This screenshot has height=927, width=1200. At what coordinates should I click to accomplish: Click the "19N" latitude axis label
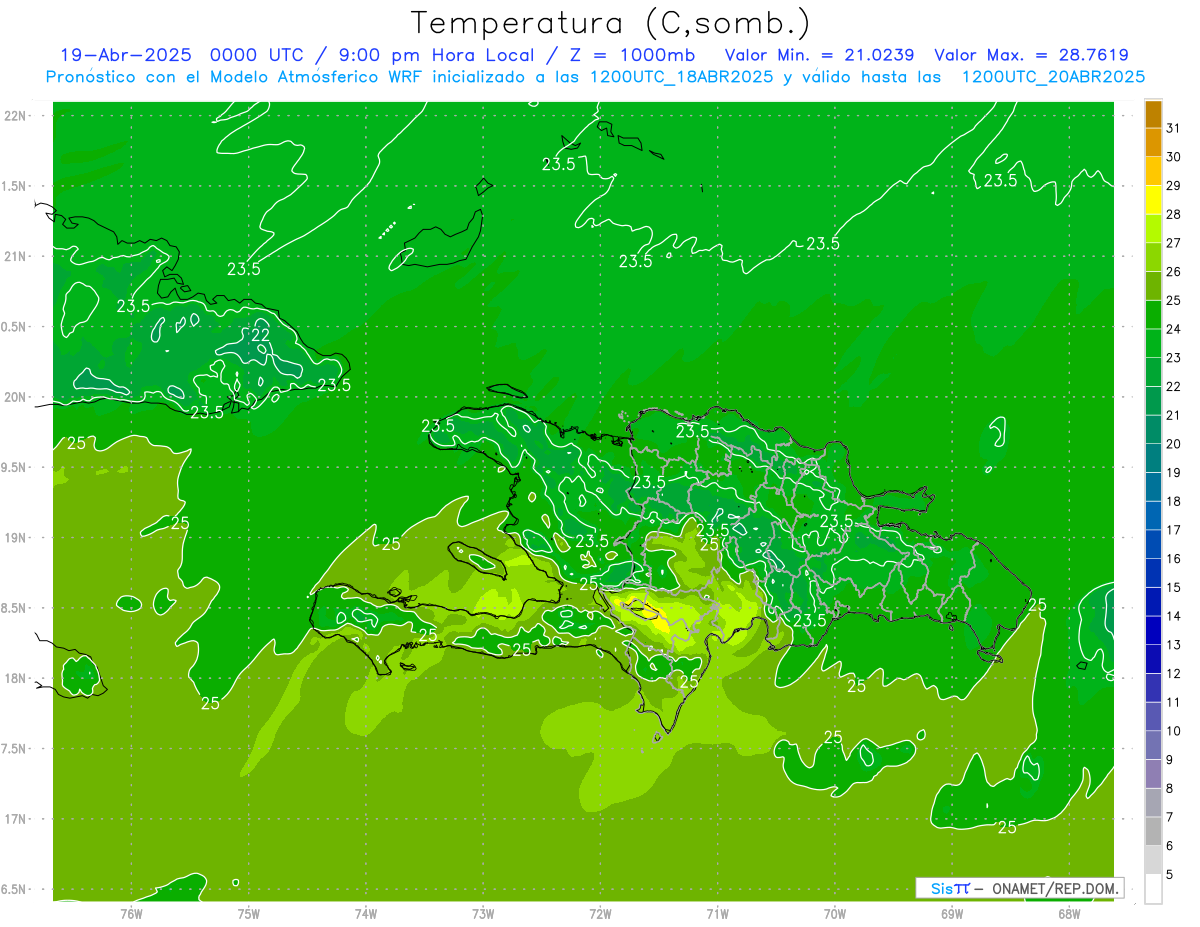17,538
